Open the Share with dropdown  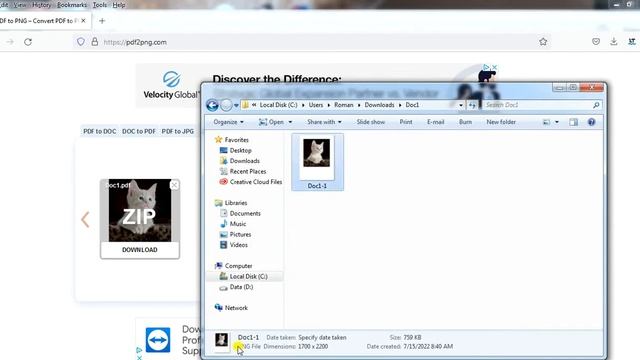(324, 122)
